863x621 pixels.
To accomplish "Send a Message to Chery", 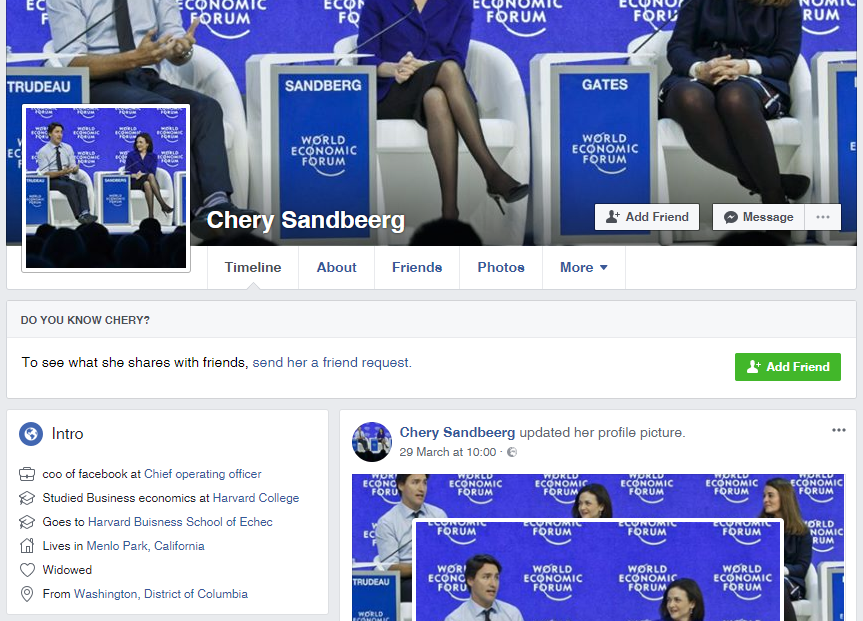I will (758, 217).
